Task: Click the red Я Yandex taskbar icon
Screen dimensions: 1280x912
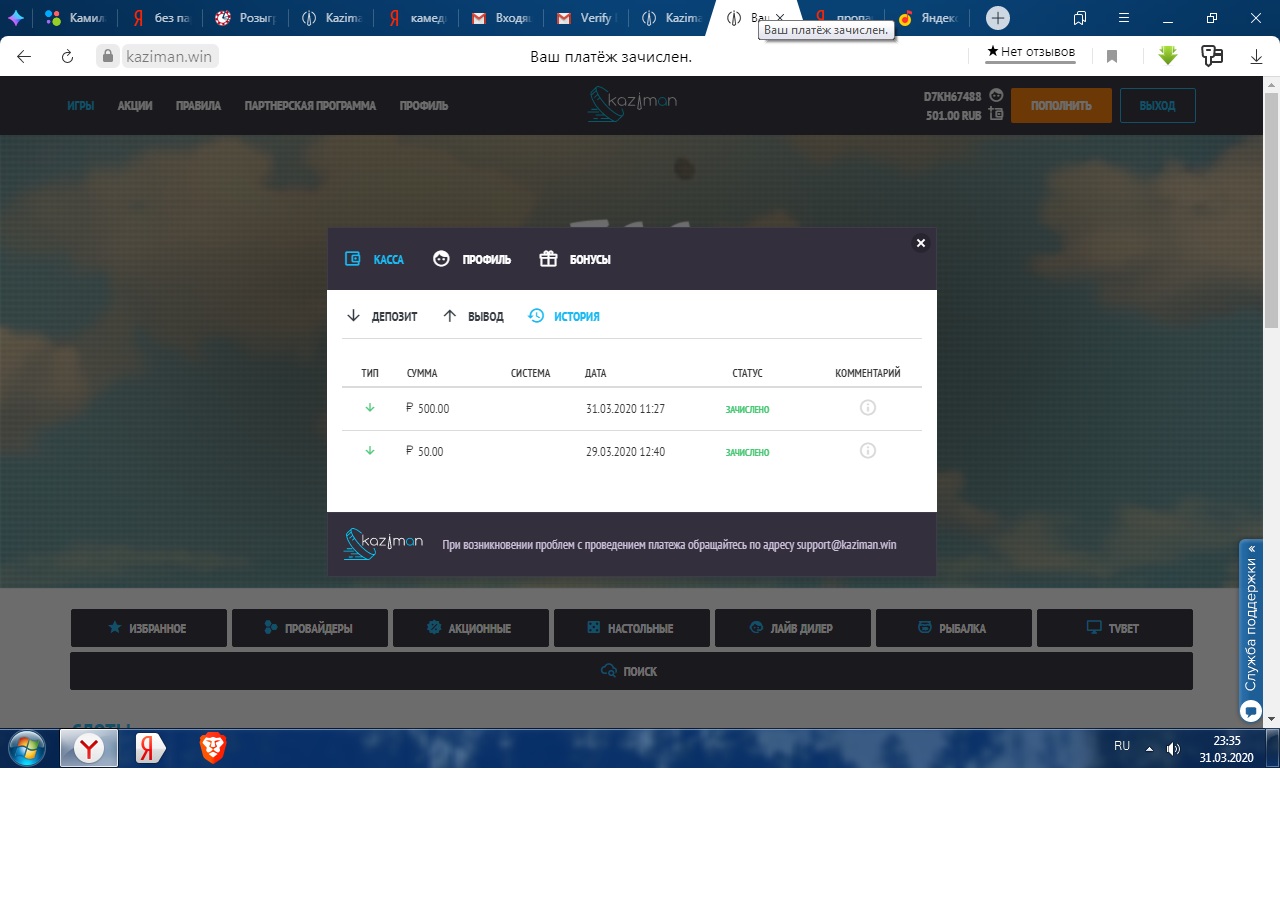Action: tap(151, 748)
